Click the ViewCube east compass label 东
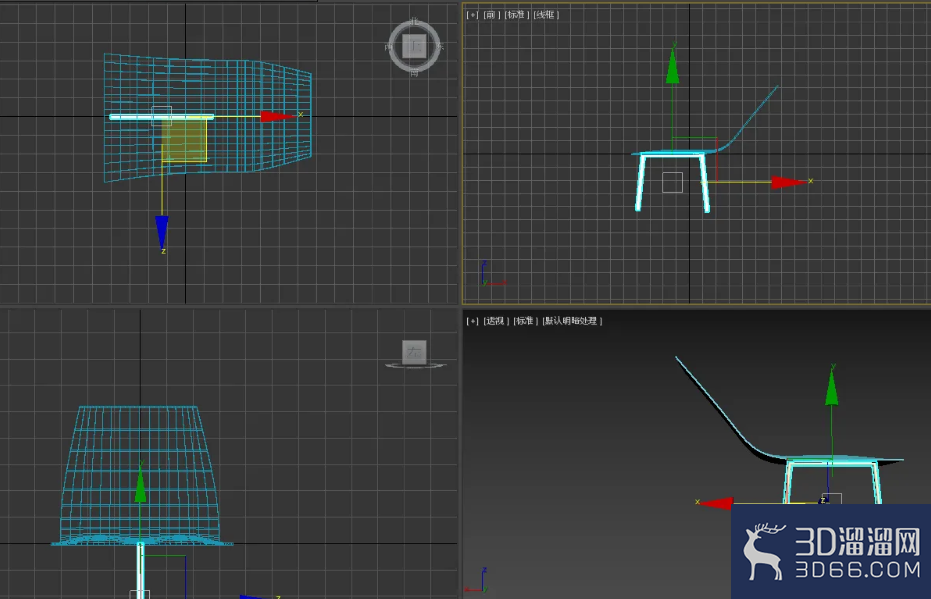 [441, 46]
